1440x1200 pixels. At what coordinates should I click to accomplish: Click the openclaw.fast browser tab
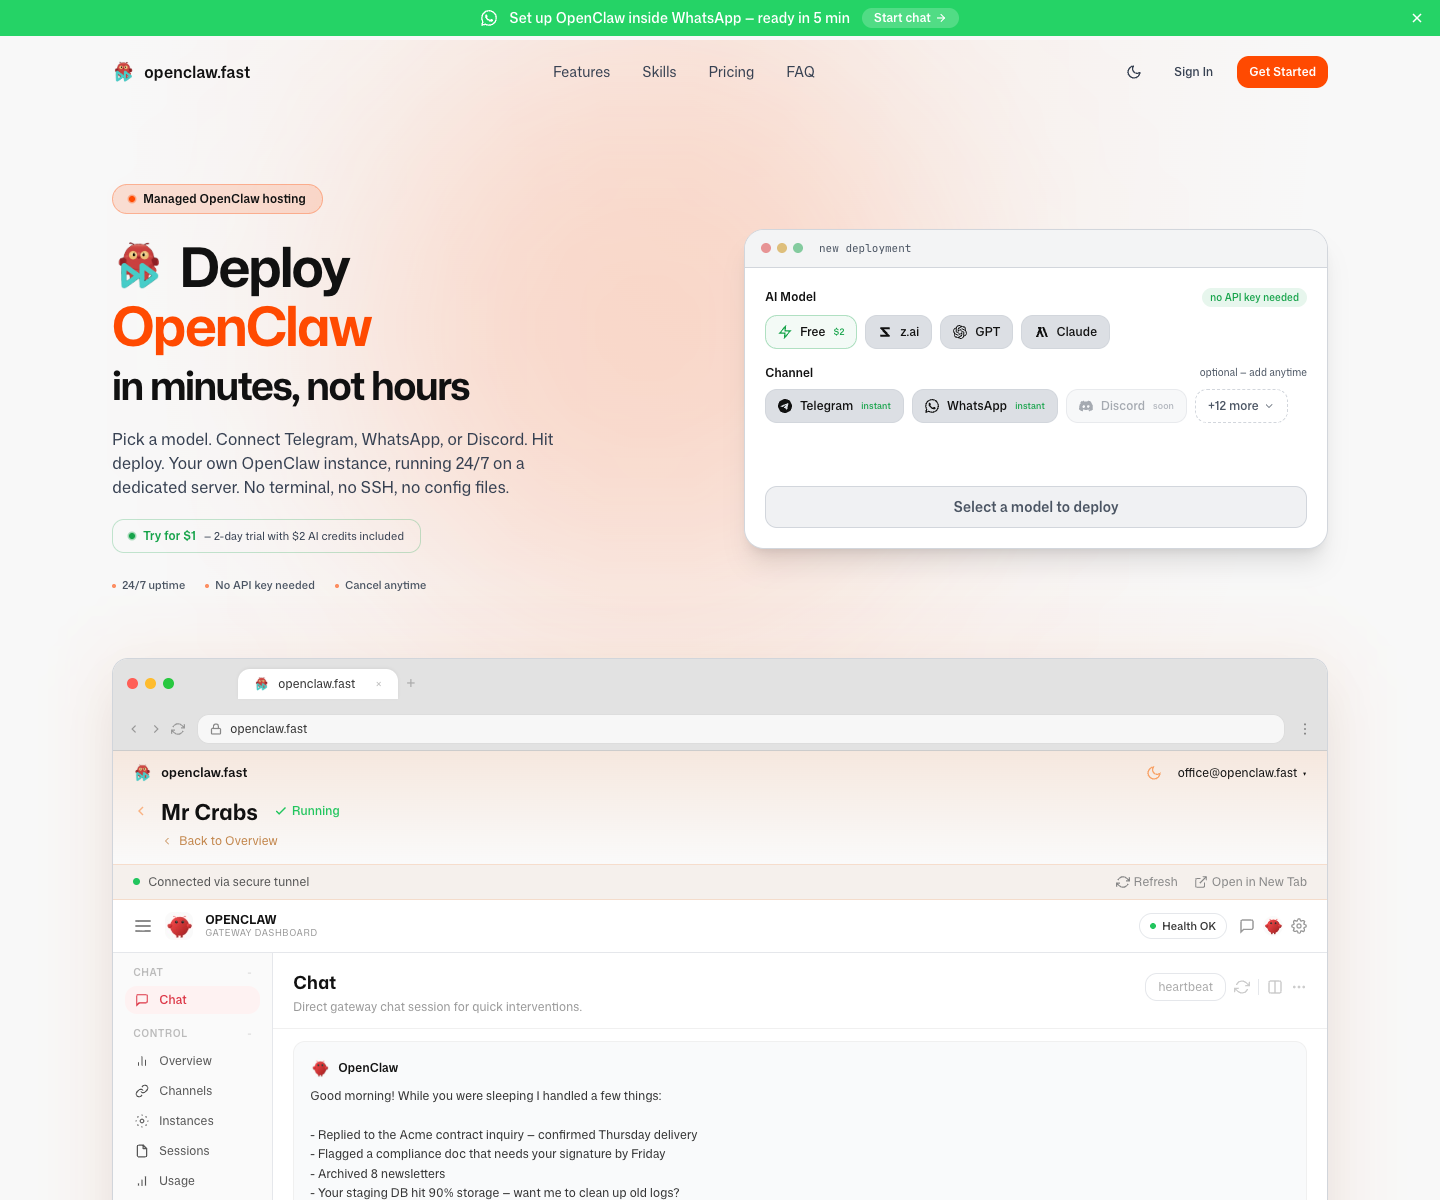click(316, 684)
